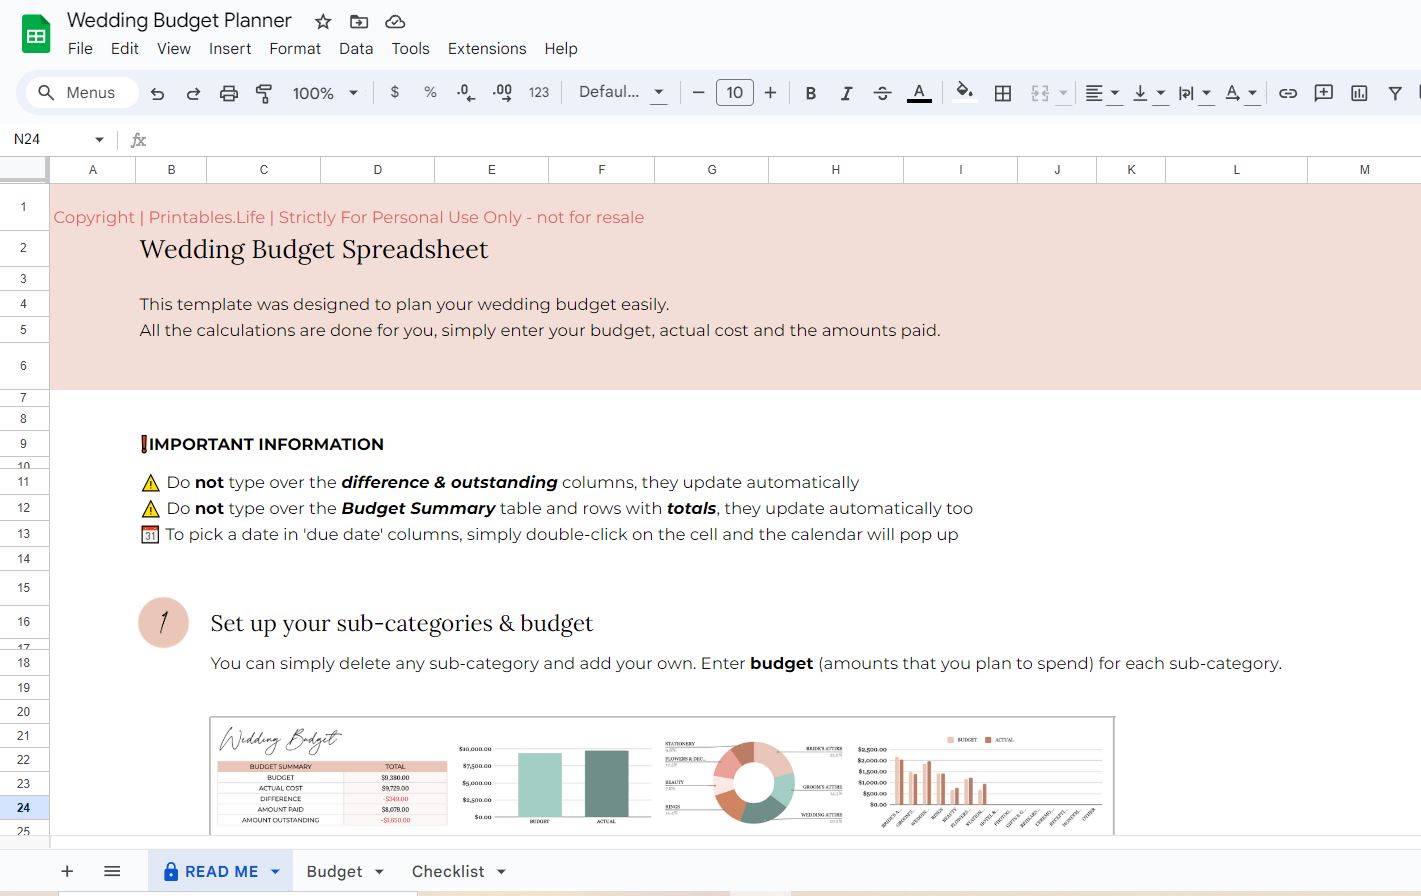
Task: Create a filter with the funnel icon
Action: tap(1394, 92)
